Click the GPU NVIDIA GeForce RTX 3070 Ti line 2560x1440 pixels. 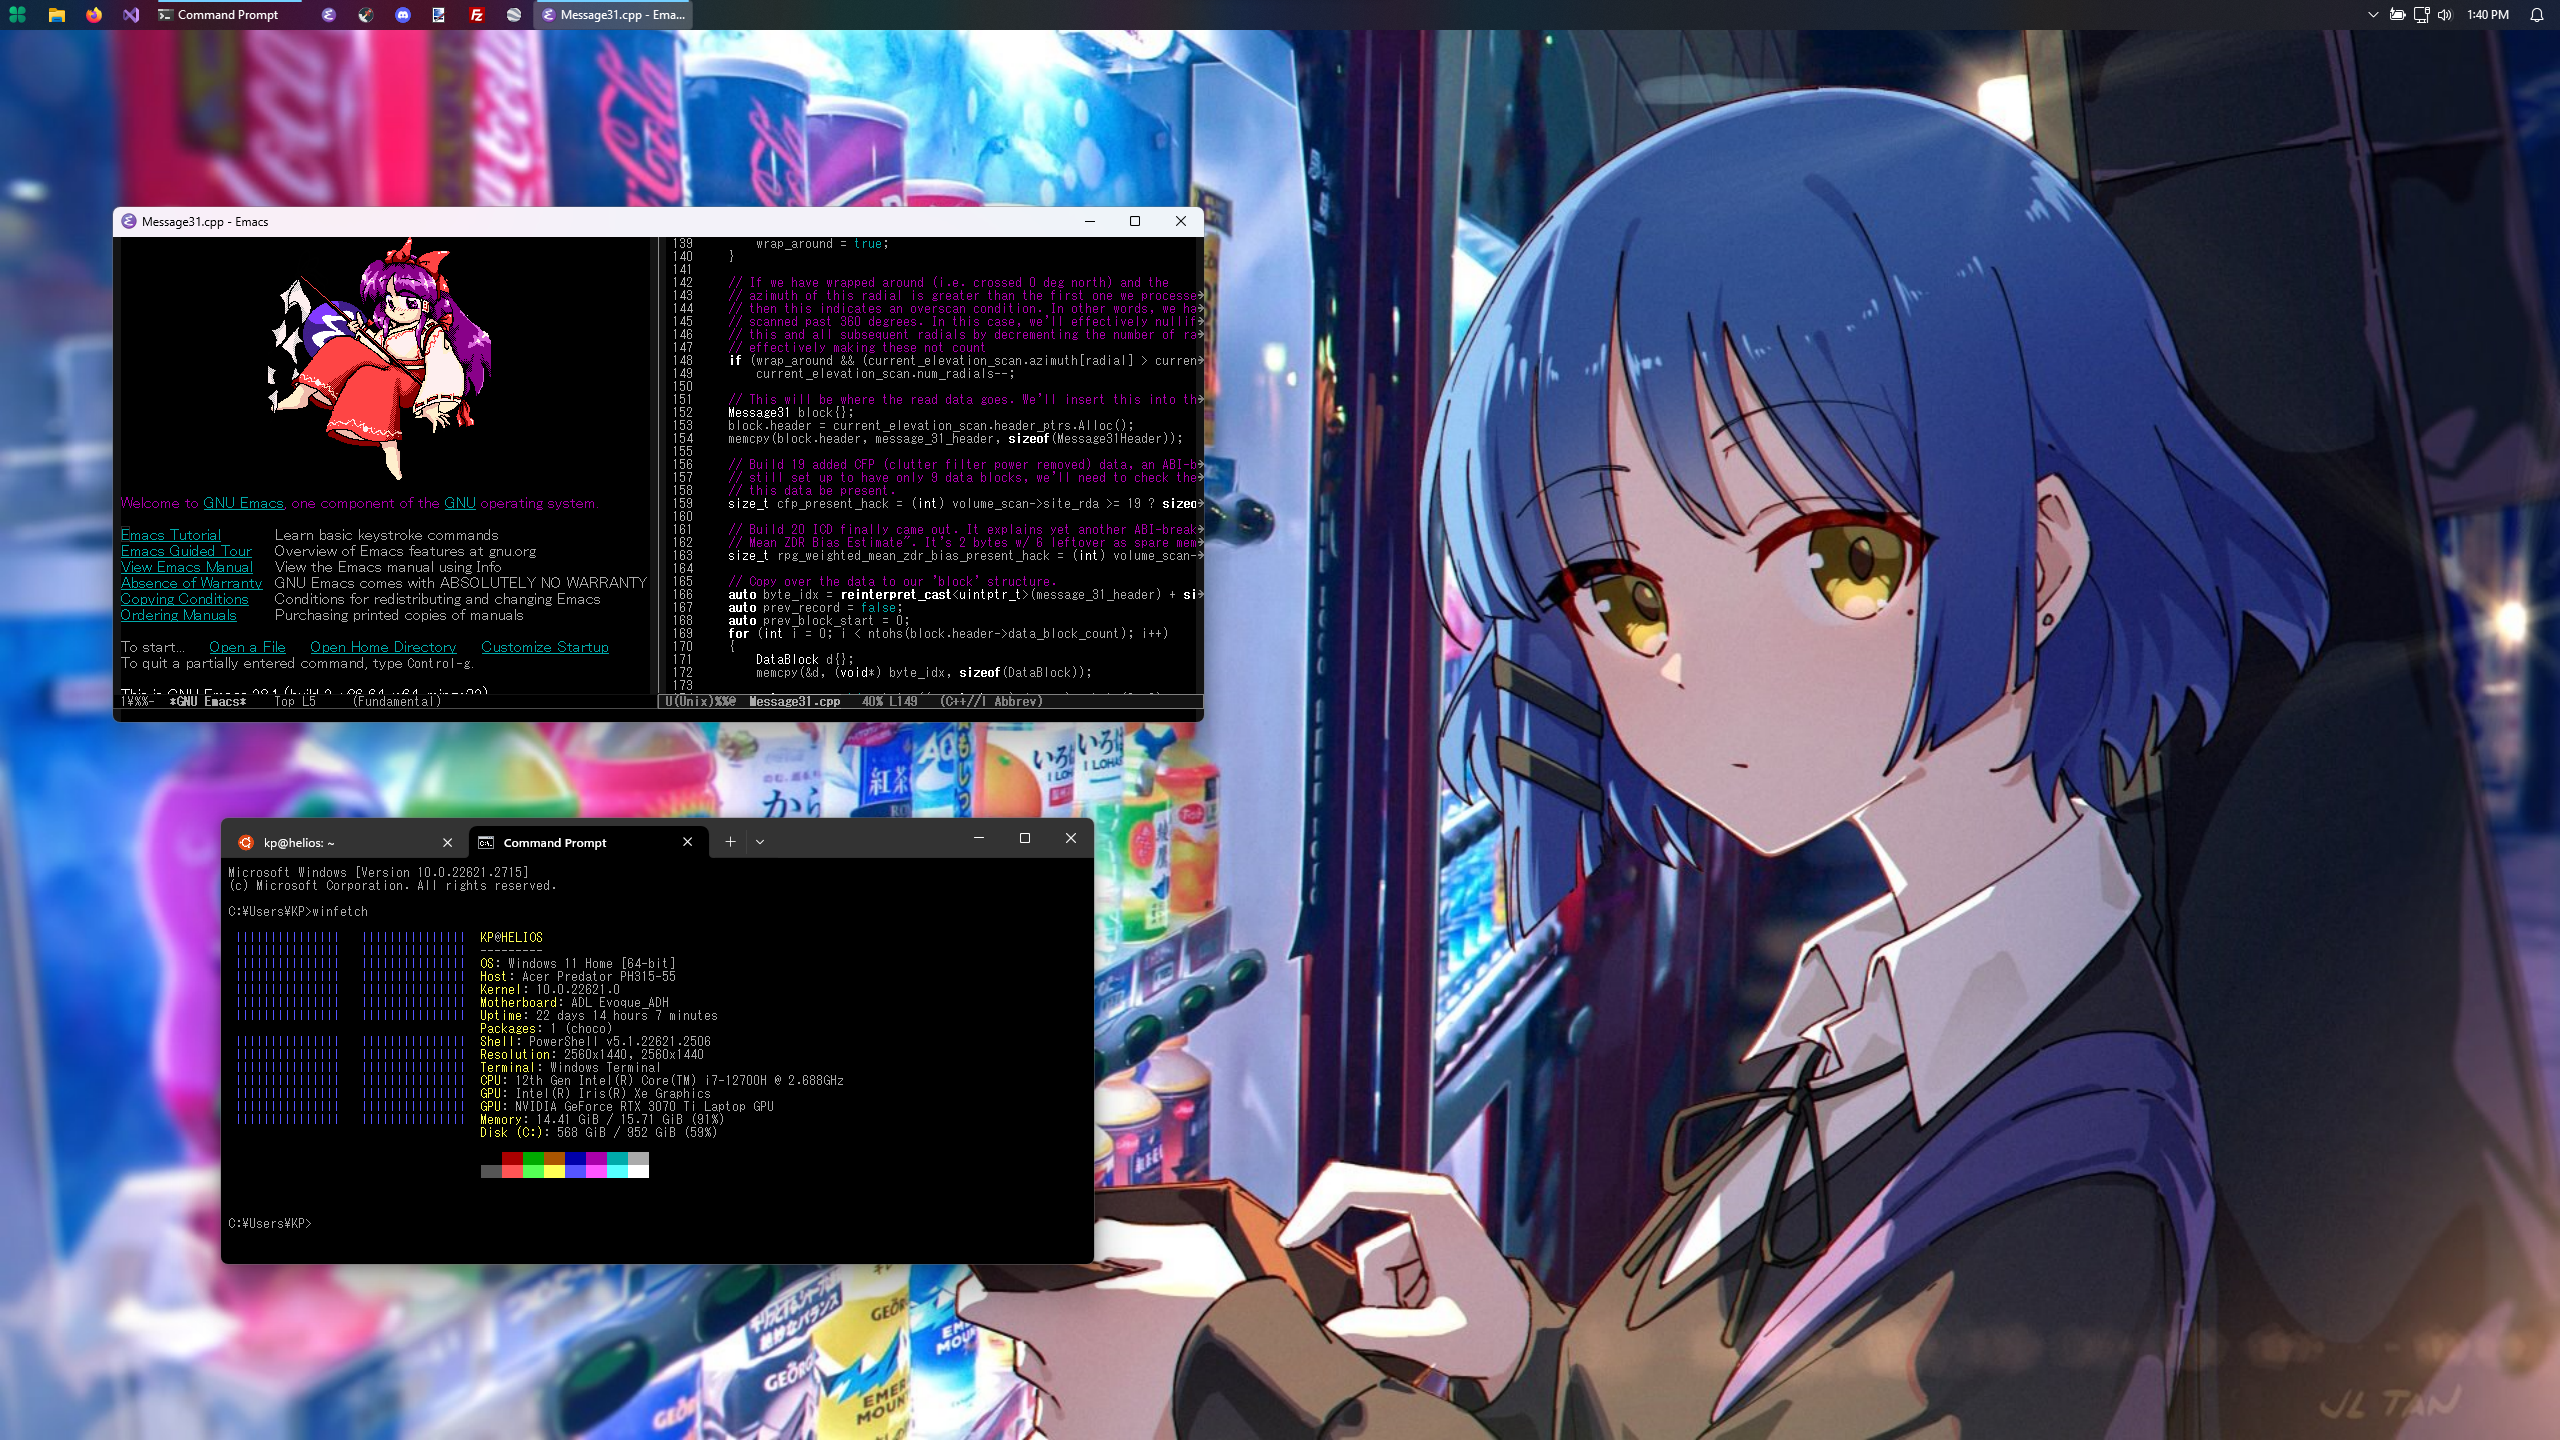pos(627,1107)
